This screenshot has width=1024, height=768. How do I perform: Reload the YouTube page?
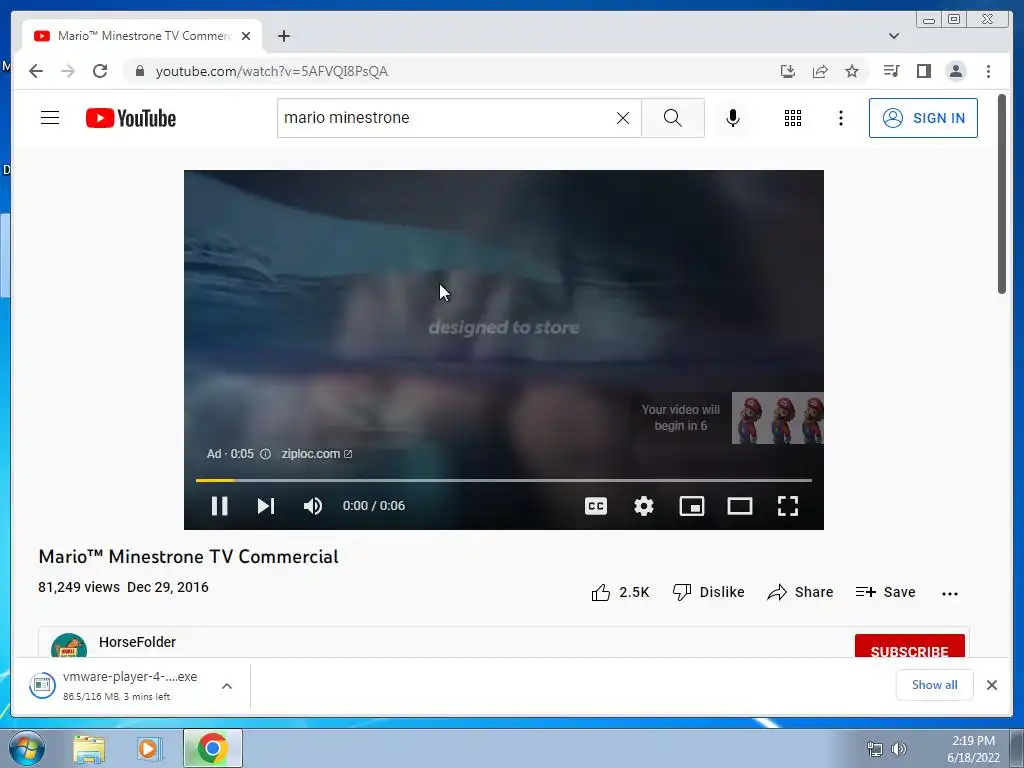point(100,71)
